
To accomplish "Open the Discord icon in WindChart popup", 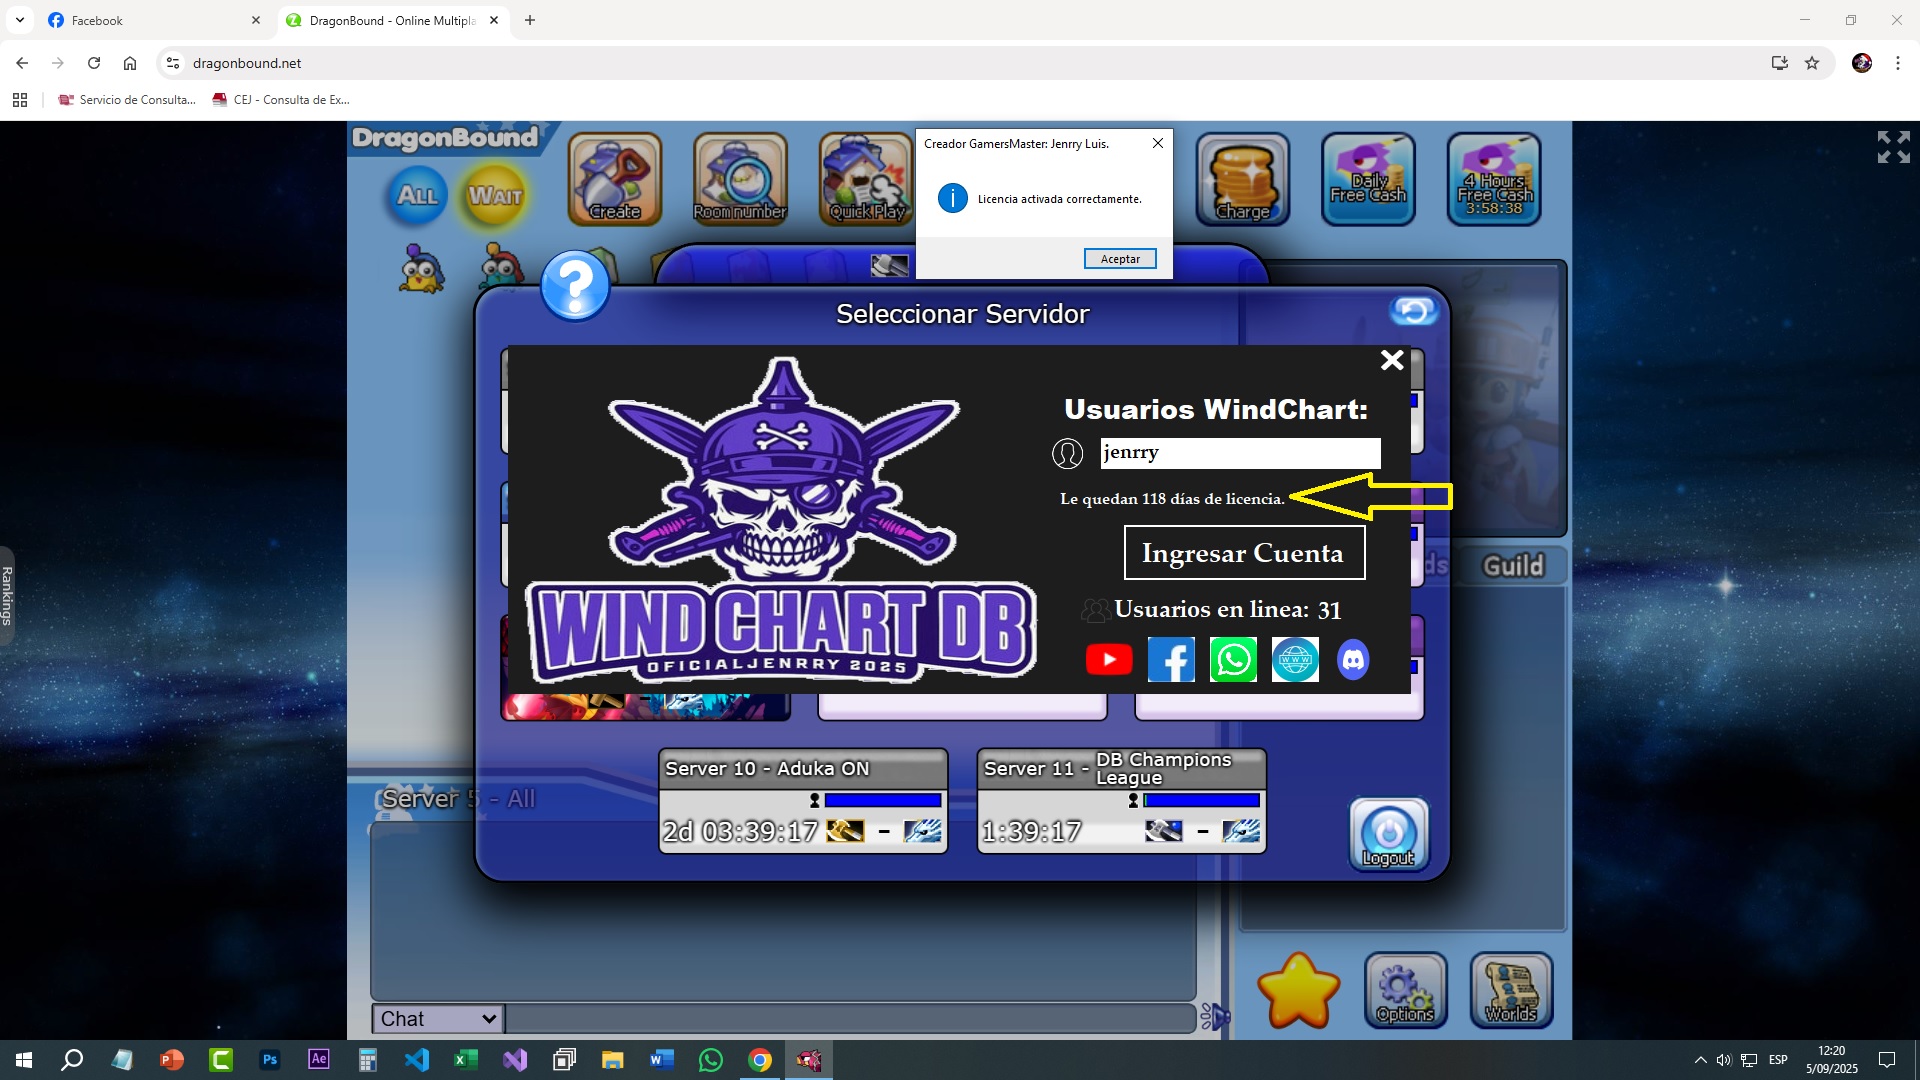I will [x=1353, y=660].
